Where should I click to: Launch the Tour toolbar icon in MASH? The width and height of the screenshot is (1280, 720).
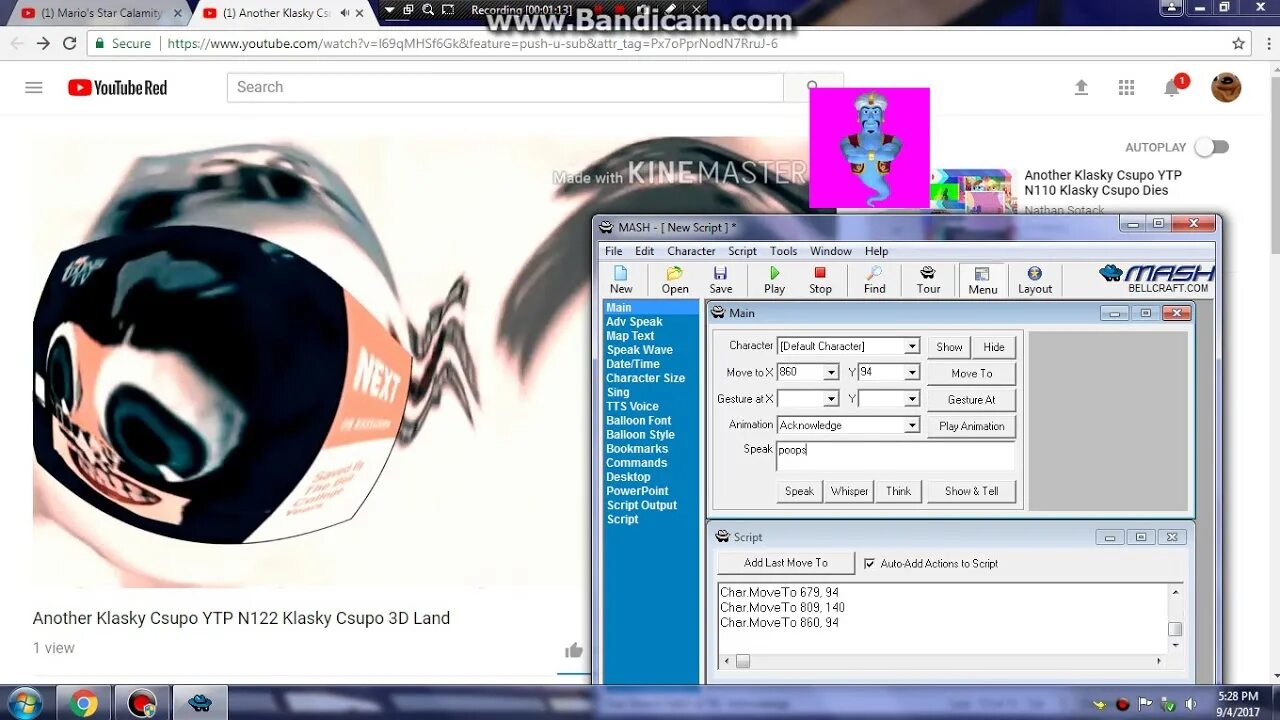pyautogui.click(x=928, y=280)
